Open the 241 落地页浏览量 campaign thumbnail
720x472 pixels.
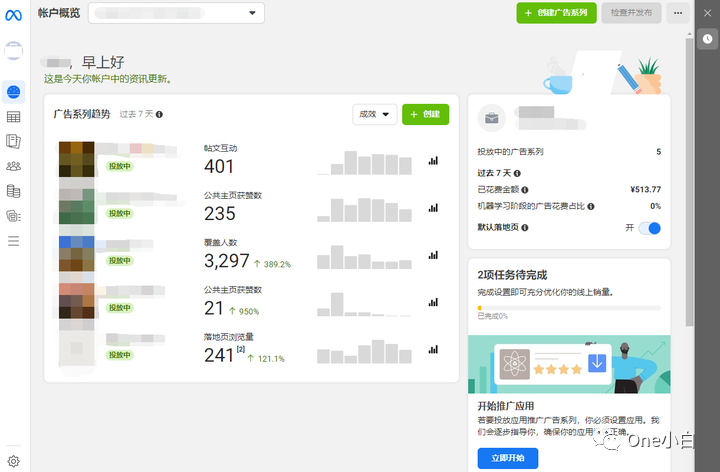[x=76, y=348]
